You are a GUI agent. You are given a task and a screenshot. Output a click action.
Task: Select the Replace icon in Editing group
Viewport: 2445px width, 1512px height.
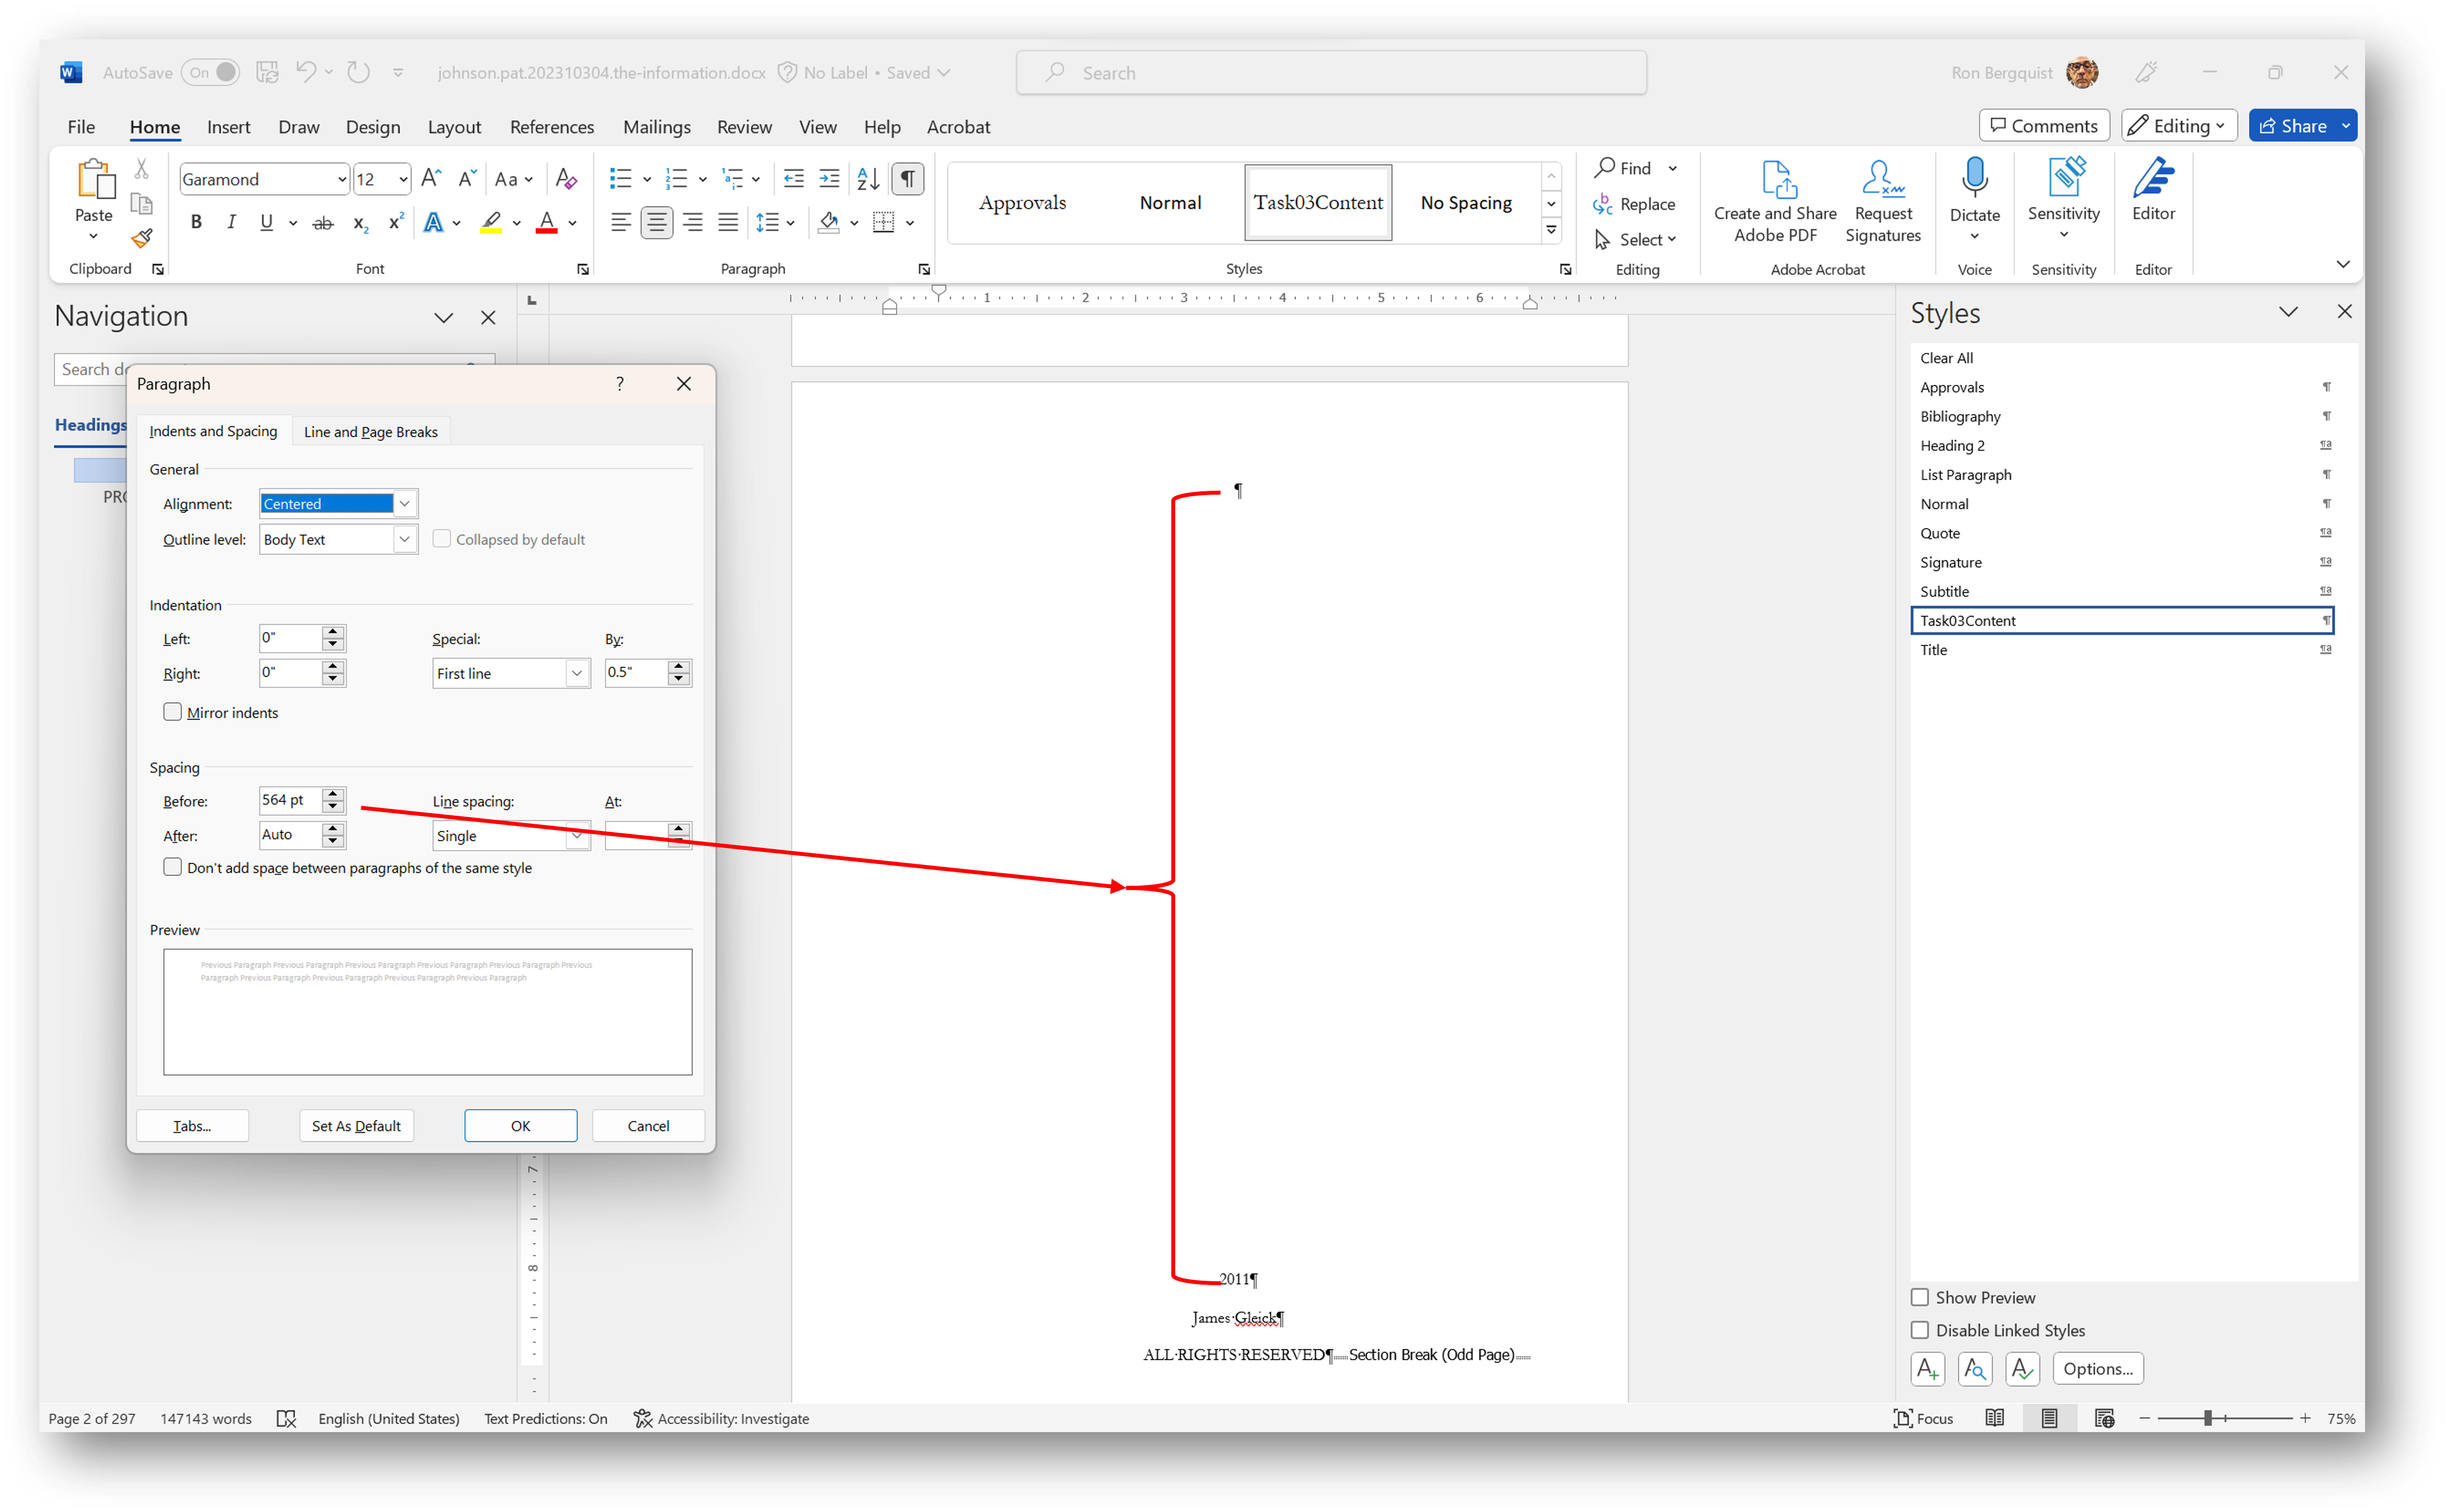pyautogui.click(x=1636, y=203)
